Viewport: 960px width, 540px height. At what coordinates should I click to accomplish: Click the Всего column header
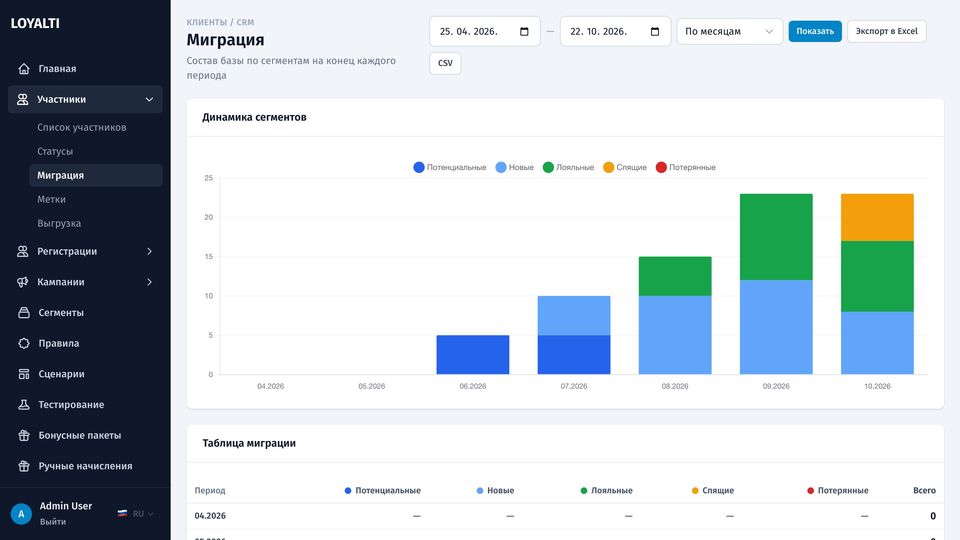tap(924, 490)
